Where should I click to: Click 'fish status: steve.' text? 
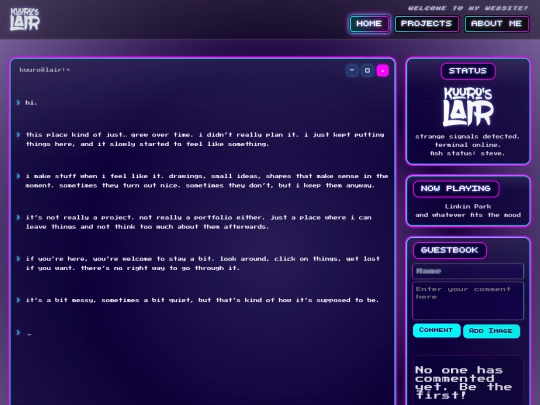tap(468, 153)
